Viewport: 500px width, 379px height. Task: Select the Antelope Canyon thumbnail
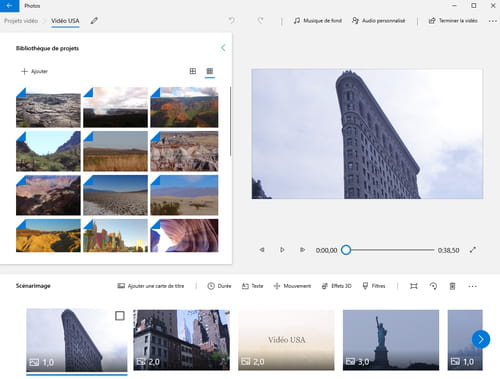[184, 235]
